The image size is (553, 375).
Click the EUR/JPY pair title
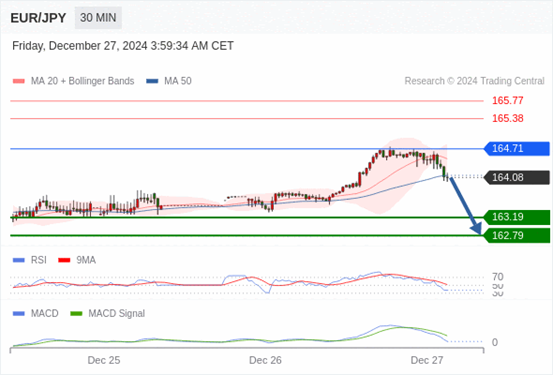pyautogui.click(x=38, y=18)
